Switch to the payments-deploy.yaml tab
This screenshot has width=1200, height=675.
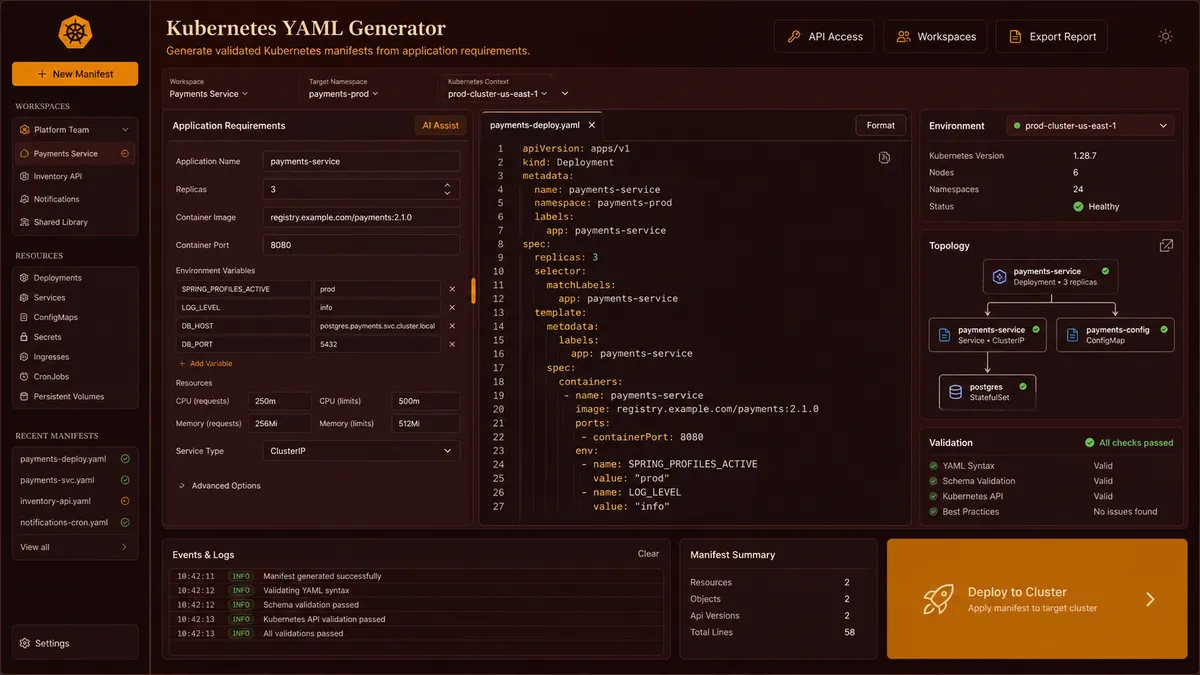point(535,125)
